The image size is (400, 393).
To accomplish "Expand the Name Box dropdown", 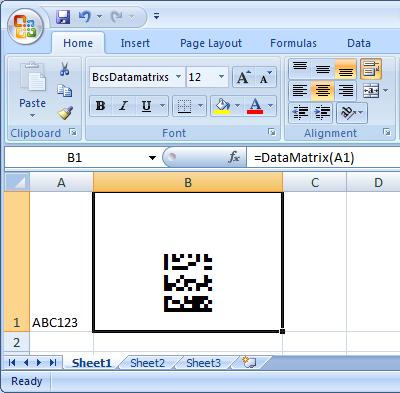I will point(152,158).
